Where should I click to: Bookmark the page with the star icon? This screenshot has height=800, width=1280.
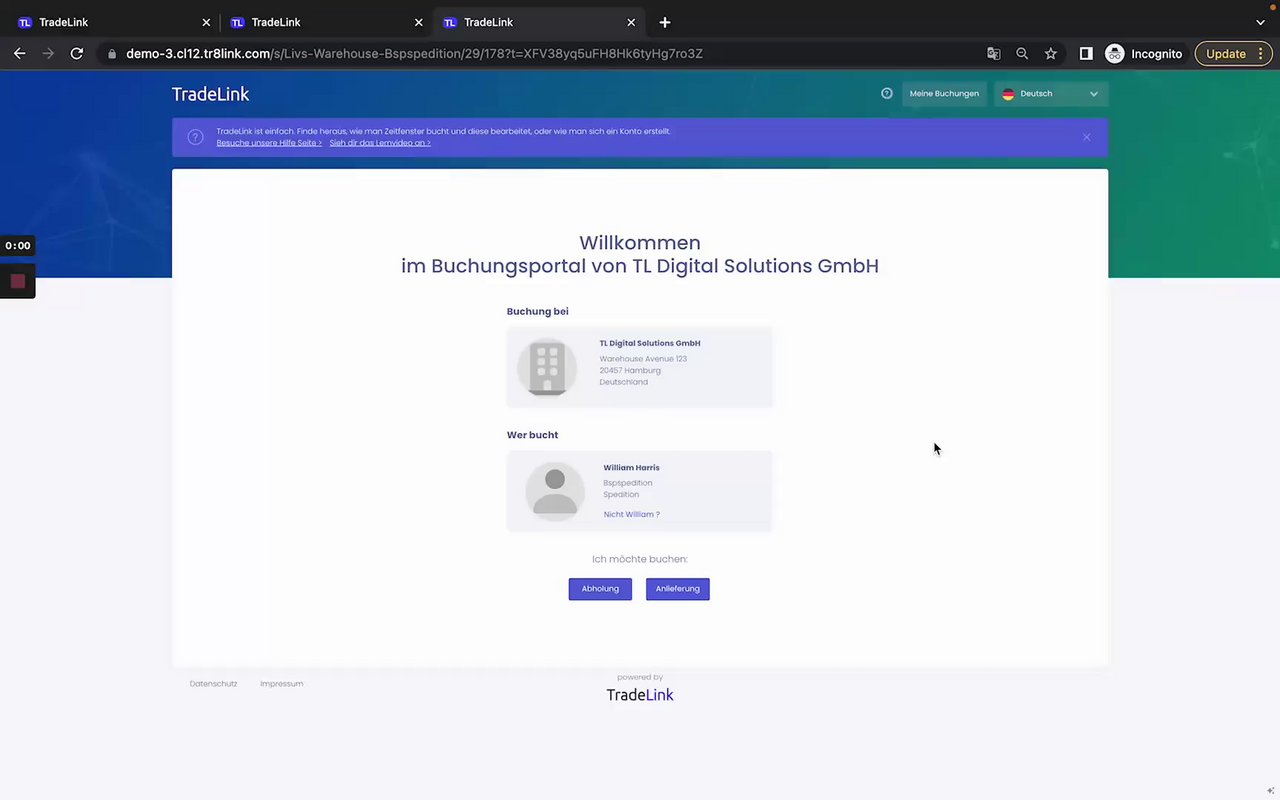click(1051, 54)
